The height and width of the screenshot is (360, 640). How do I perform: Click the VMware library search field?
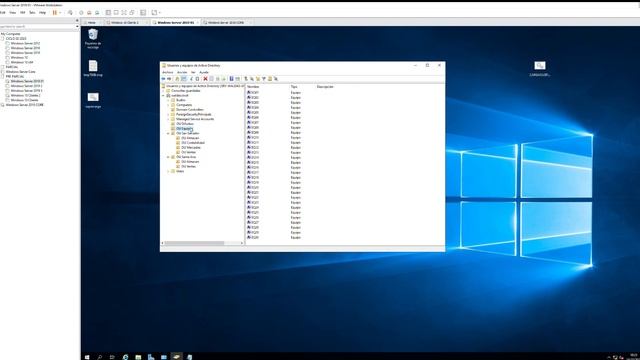[x=37, y=27]
